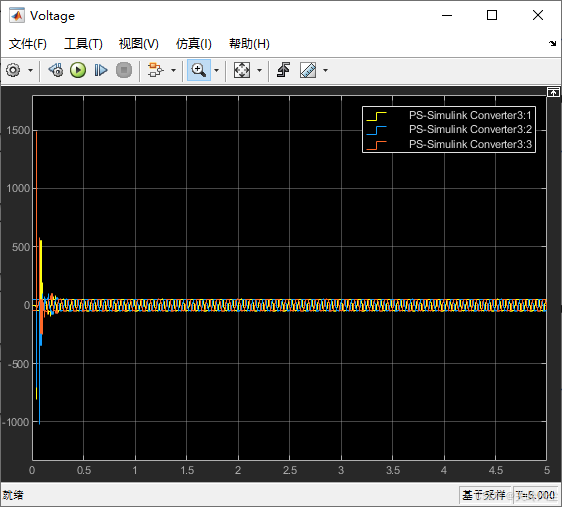The width and height of the screenshot is (562, 507).
Task: Click the 4.5 x-axis tick label
Action: pyautogui.click(x=496, y=470)
